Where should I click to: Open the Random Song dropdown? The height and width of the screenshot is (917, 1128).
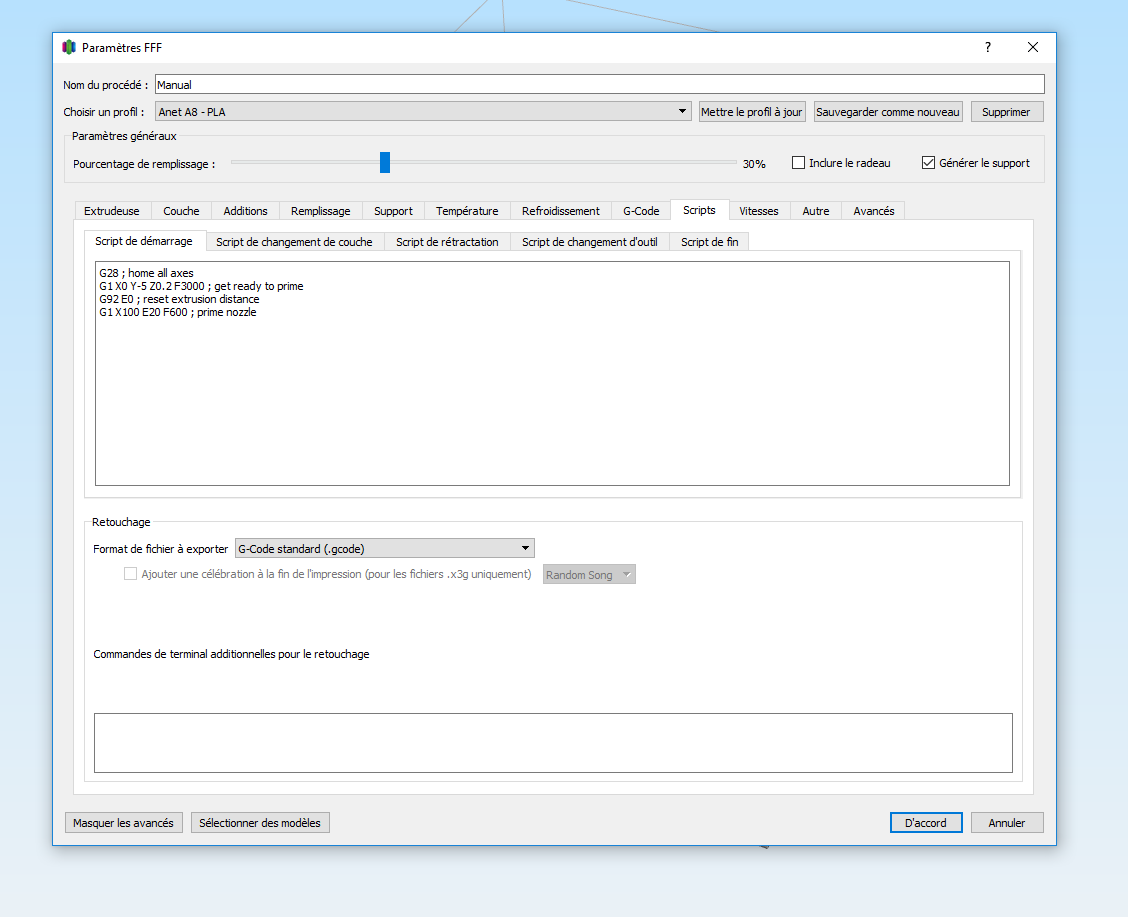click(x=589, y=575)
